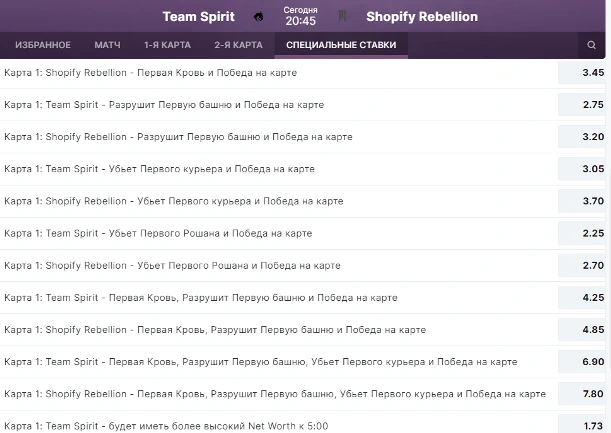This screenshot has height=433, width=611.
Task: Choose odds 3.20 for Shopify first tower win
Action: pos(582,137)
